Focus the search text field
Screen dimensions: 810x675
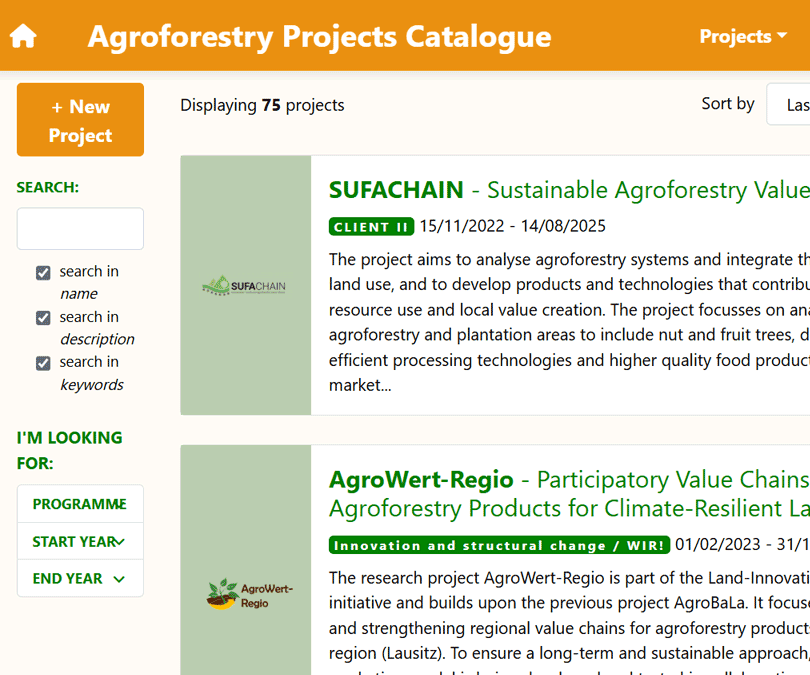click(x=80, y=229)
